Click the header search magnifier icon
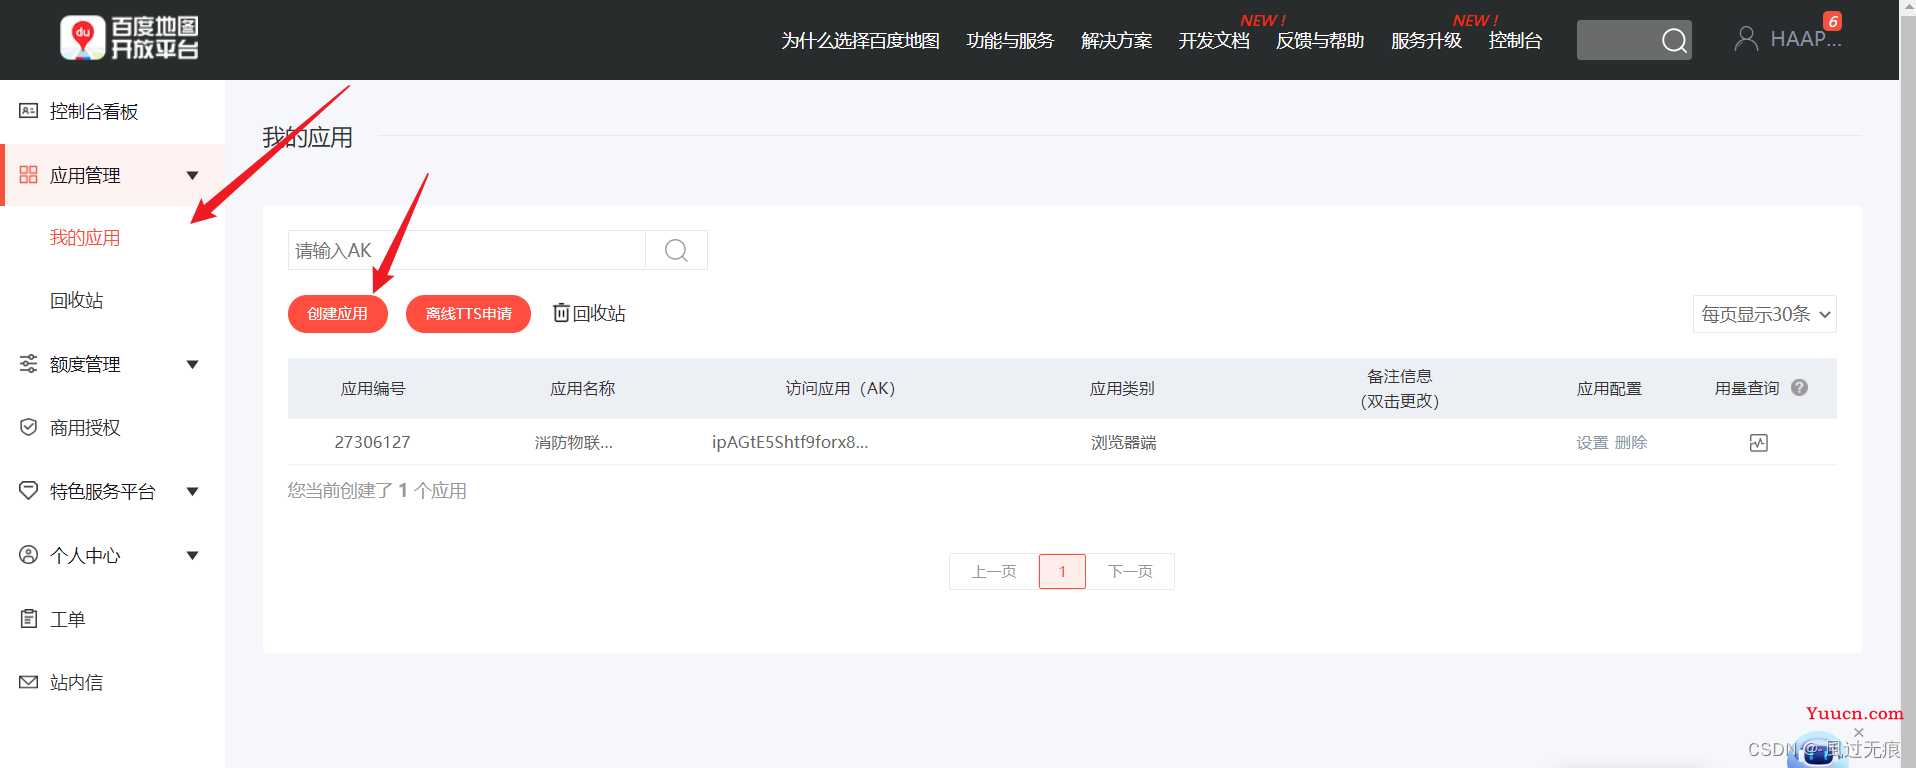 1674,40
